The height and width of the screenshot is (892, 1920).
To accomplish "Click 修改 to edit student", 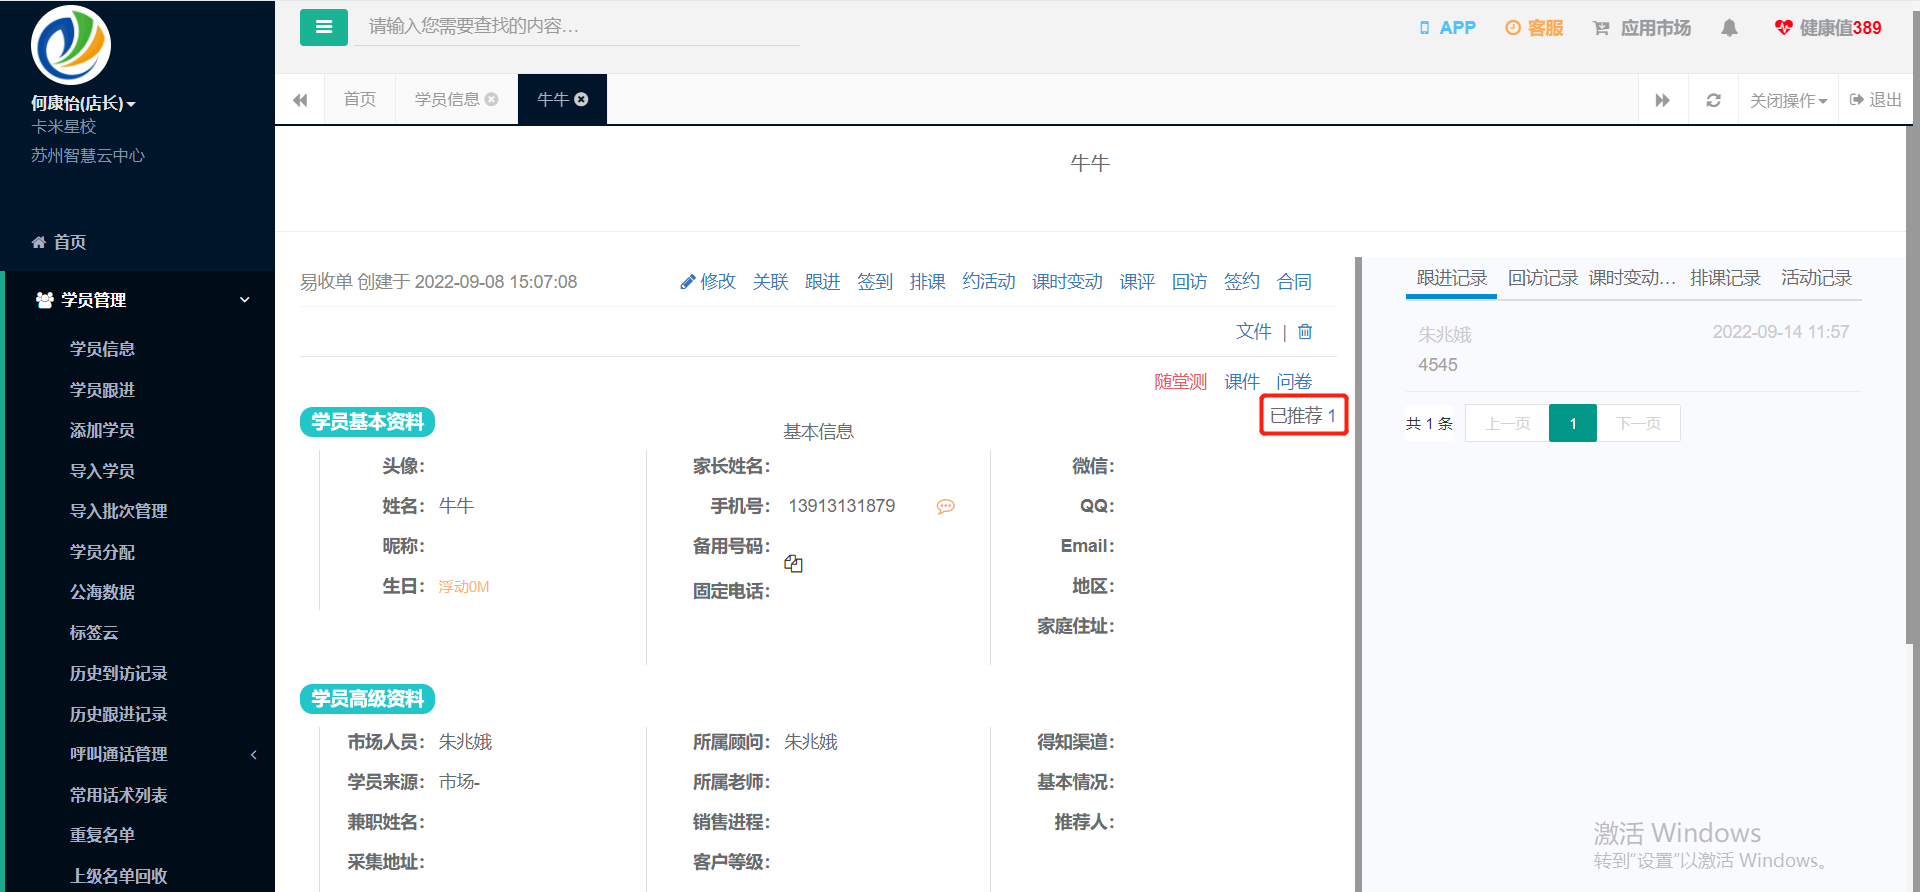I will [708, 282].
